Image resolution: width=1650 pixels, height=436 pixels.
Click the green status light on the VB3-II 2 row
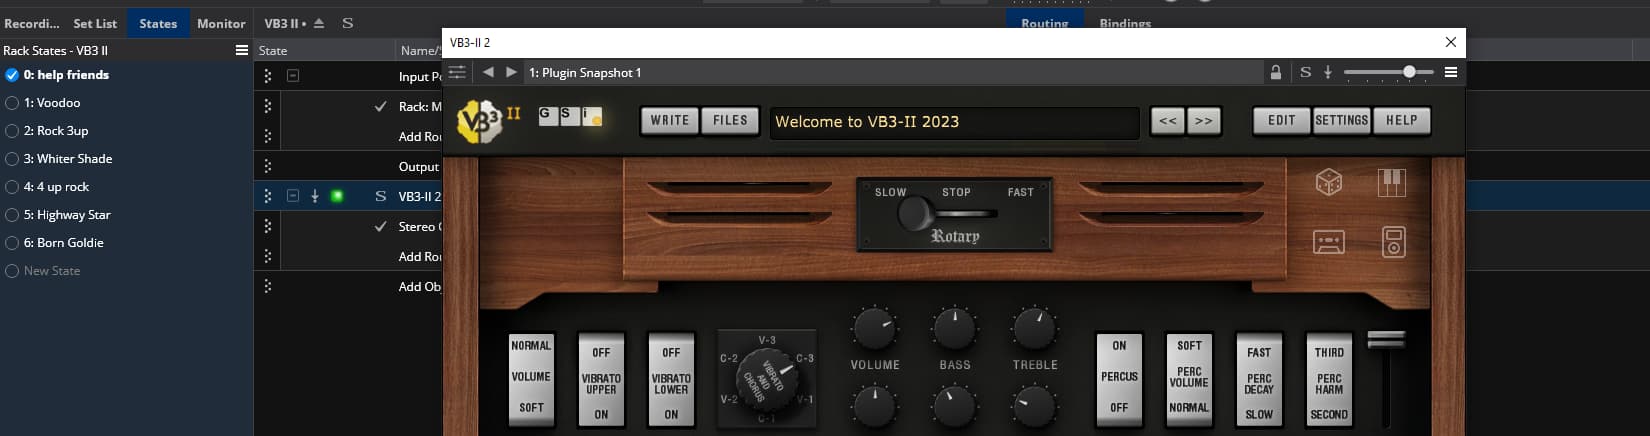coord(337,196)
